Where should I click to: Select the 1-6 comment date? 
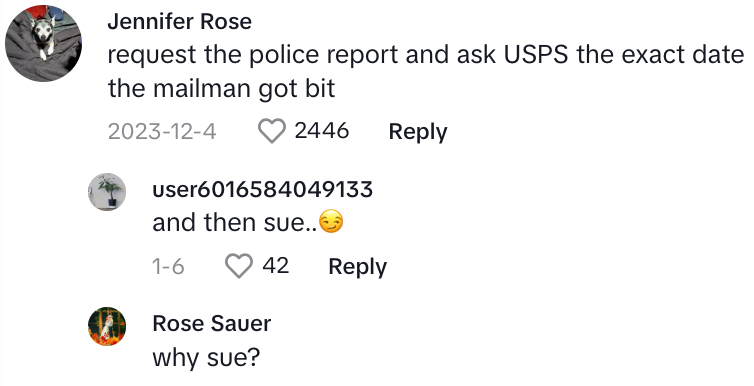pyautogui.click(x=168, y=266)
